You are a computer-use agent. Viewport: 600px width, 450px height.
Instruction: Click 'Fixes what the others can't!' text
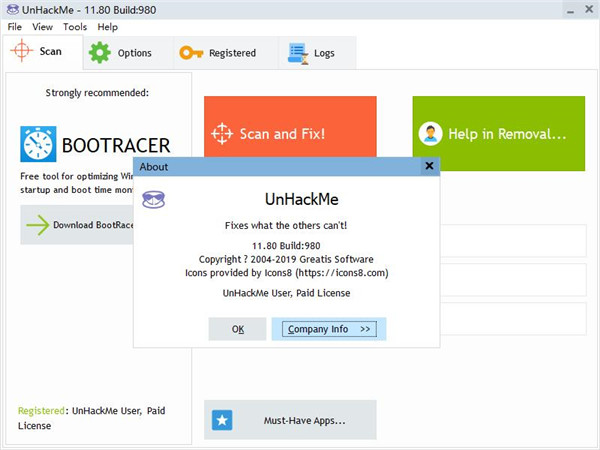point(286,225)
